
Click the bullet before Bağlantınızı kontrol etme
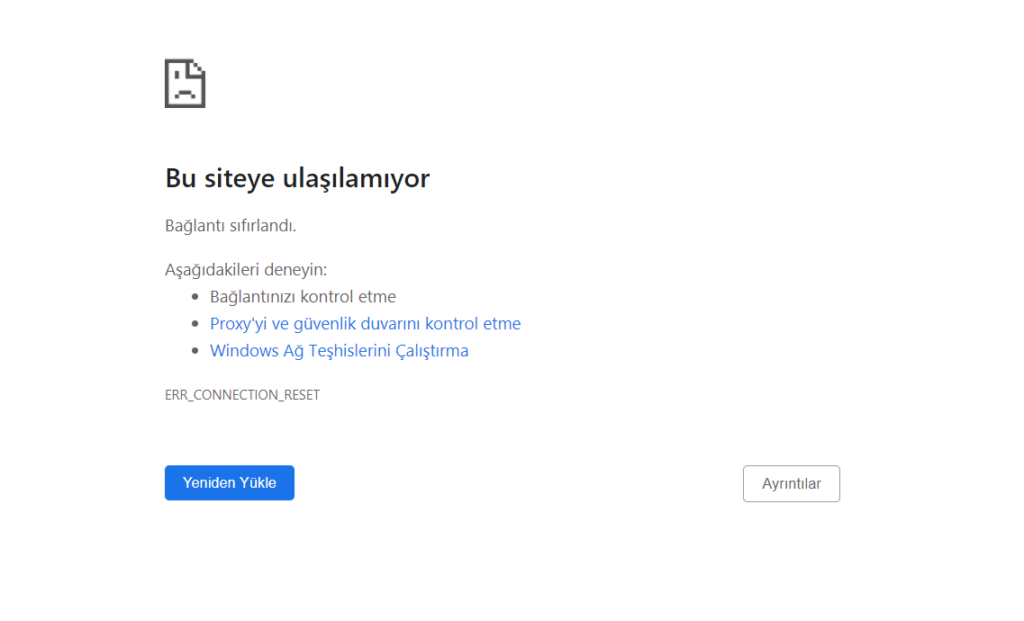pyautogui.click(x=196, y=297)
